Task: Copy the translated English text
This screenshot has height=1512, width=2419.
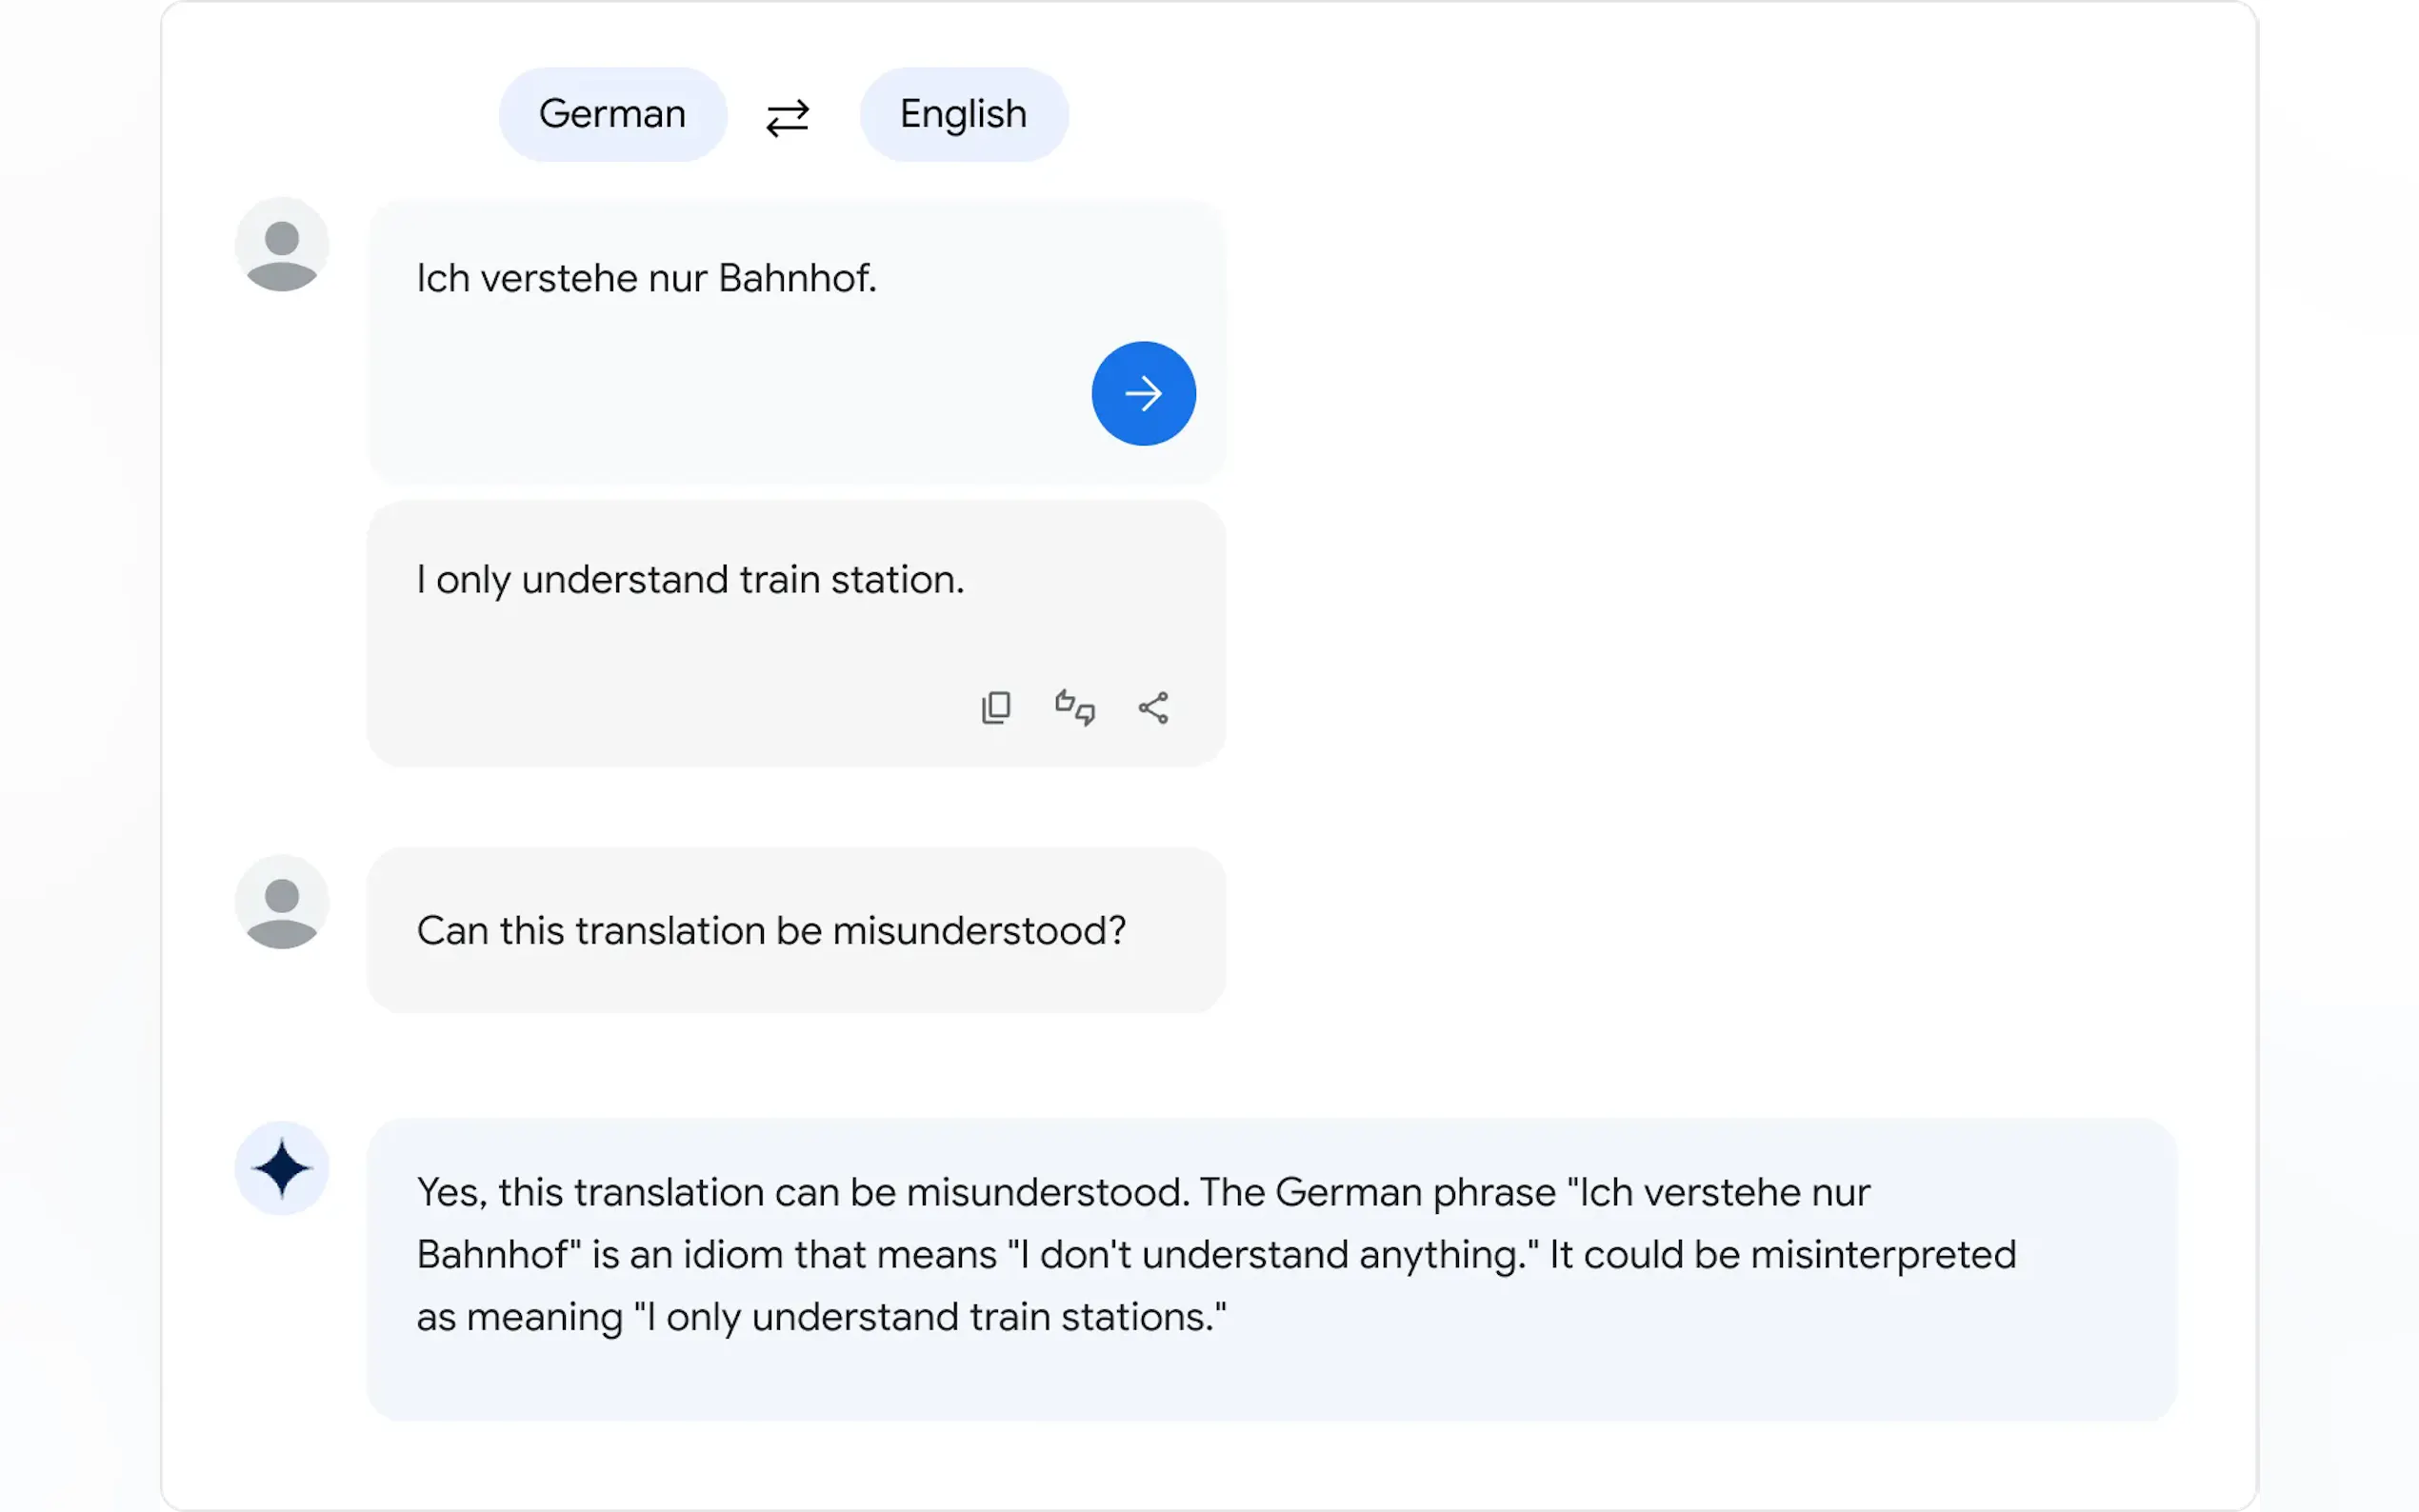Action: click(x=996, y=708)
